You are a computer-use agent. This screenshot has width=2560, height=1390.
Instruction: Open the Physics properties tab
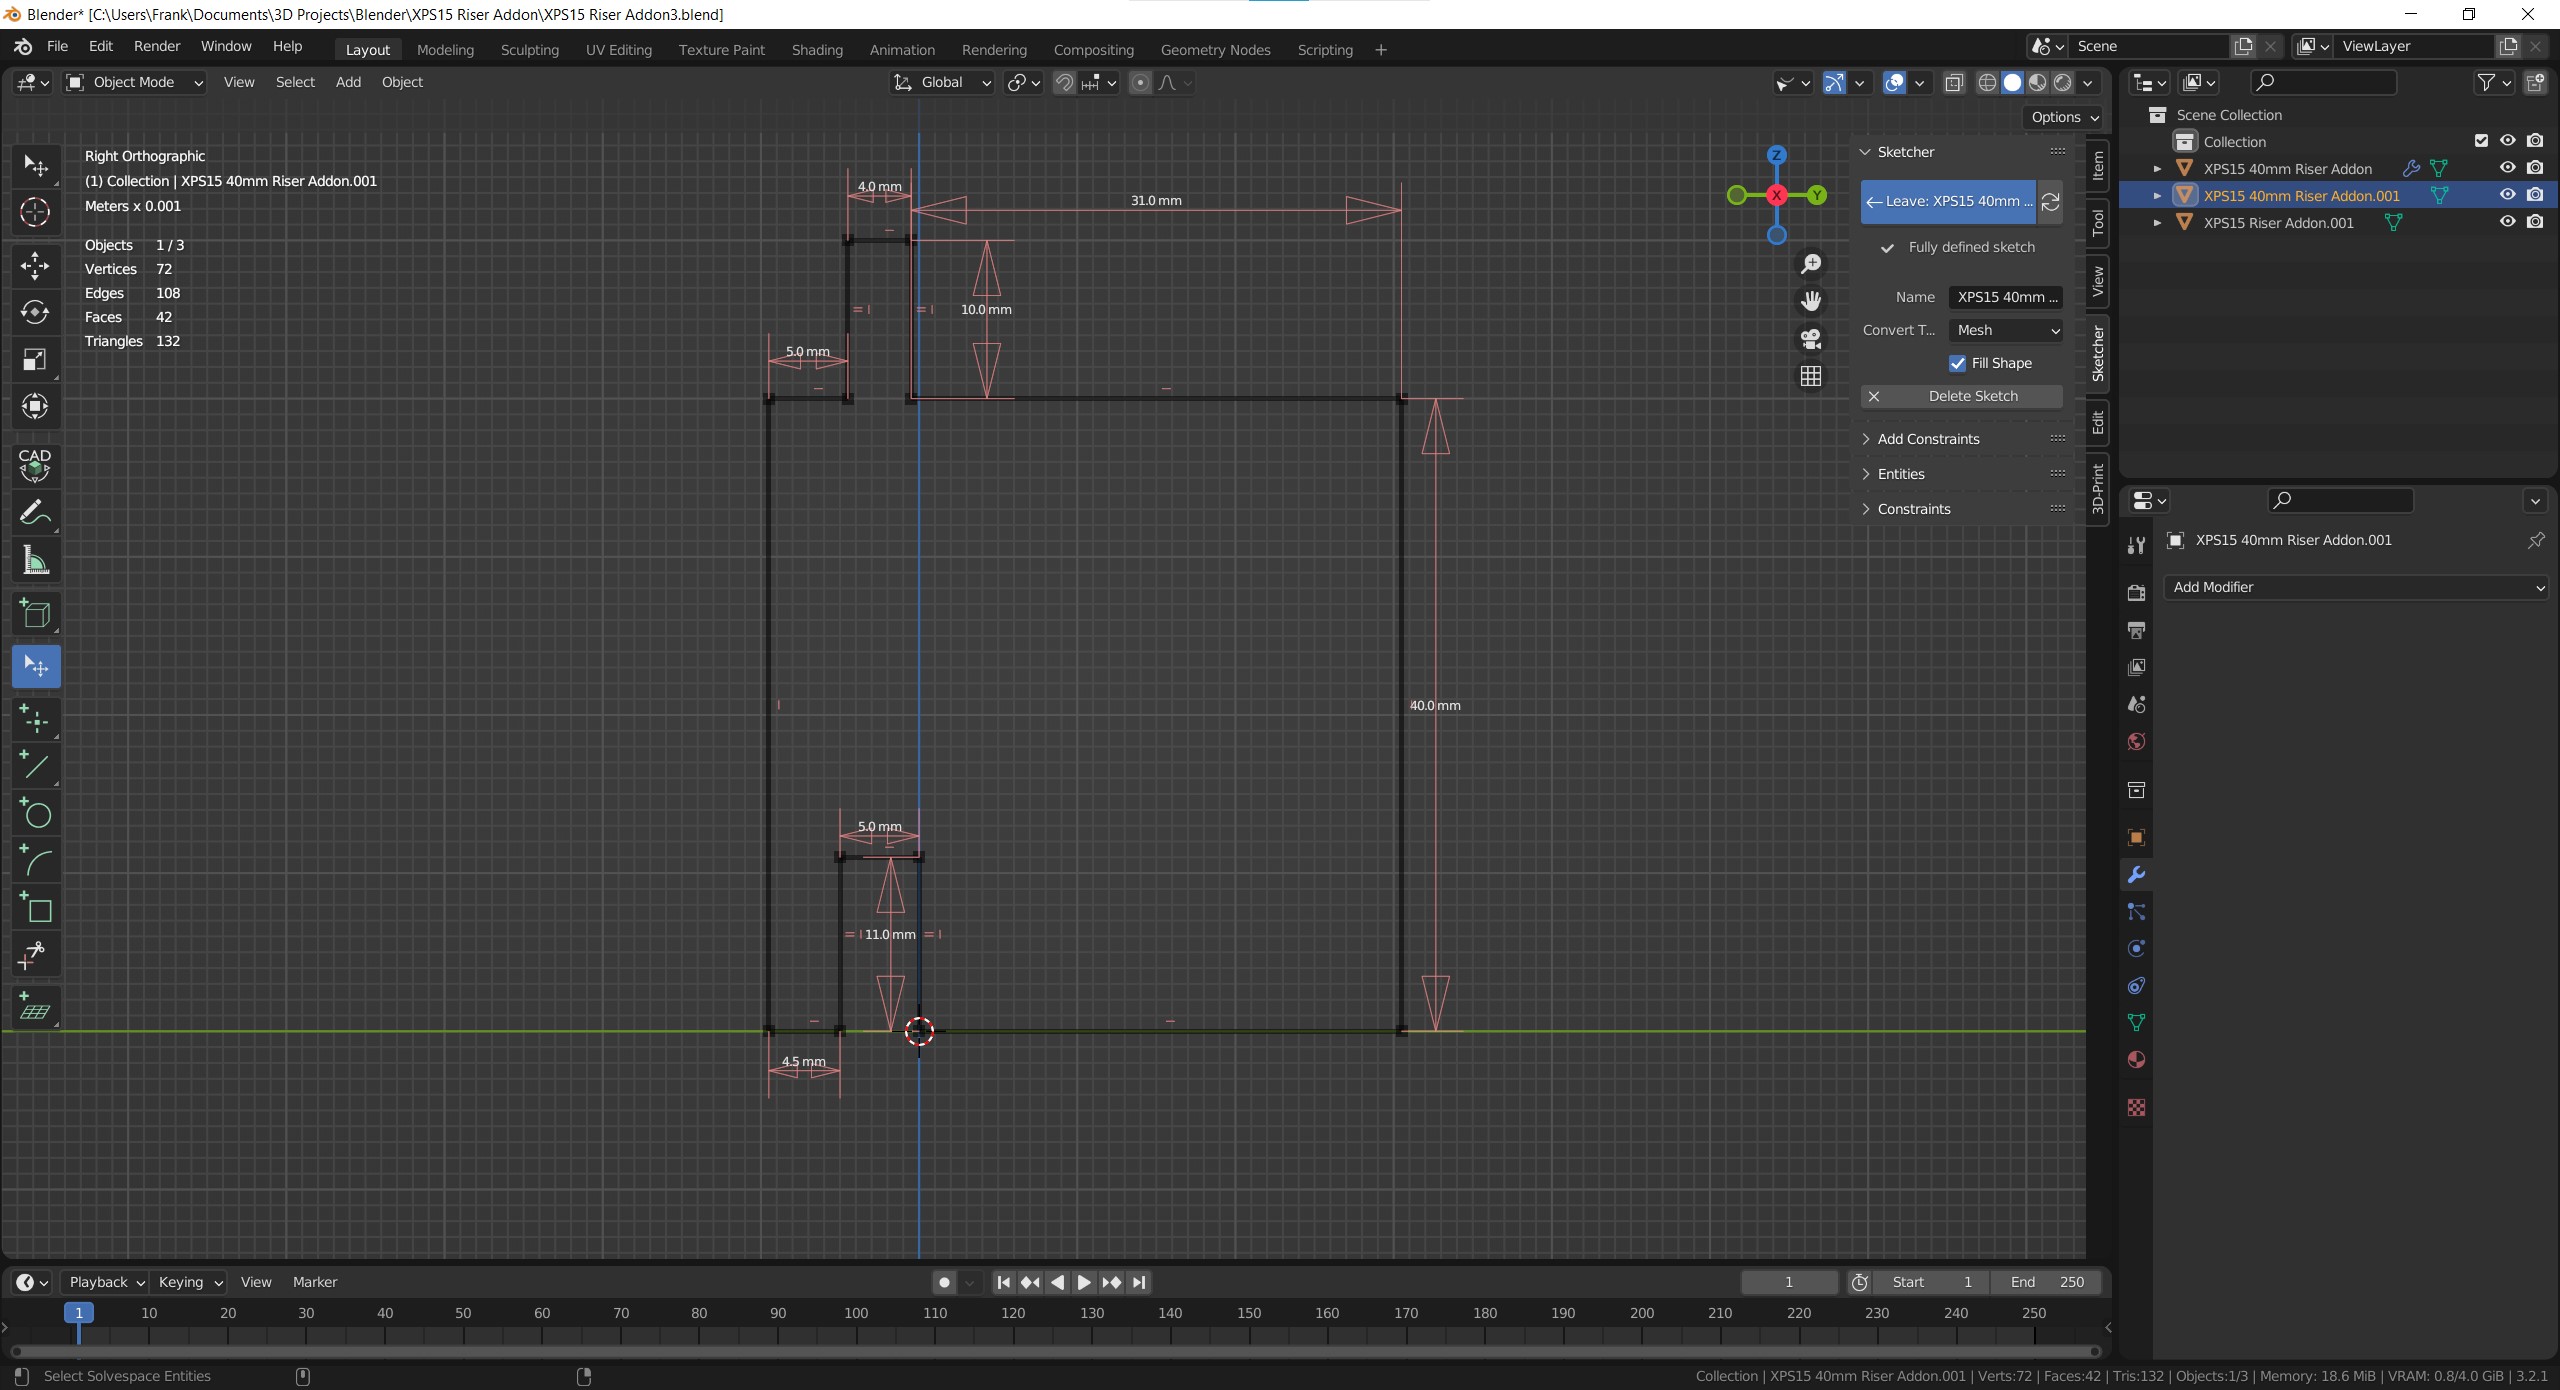pyautogui.click(x=2136, y=949)
